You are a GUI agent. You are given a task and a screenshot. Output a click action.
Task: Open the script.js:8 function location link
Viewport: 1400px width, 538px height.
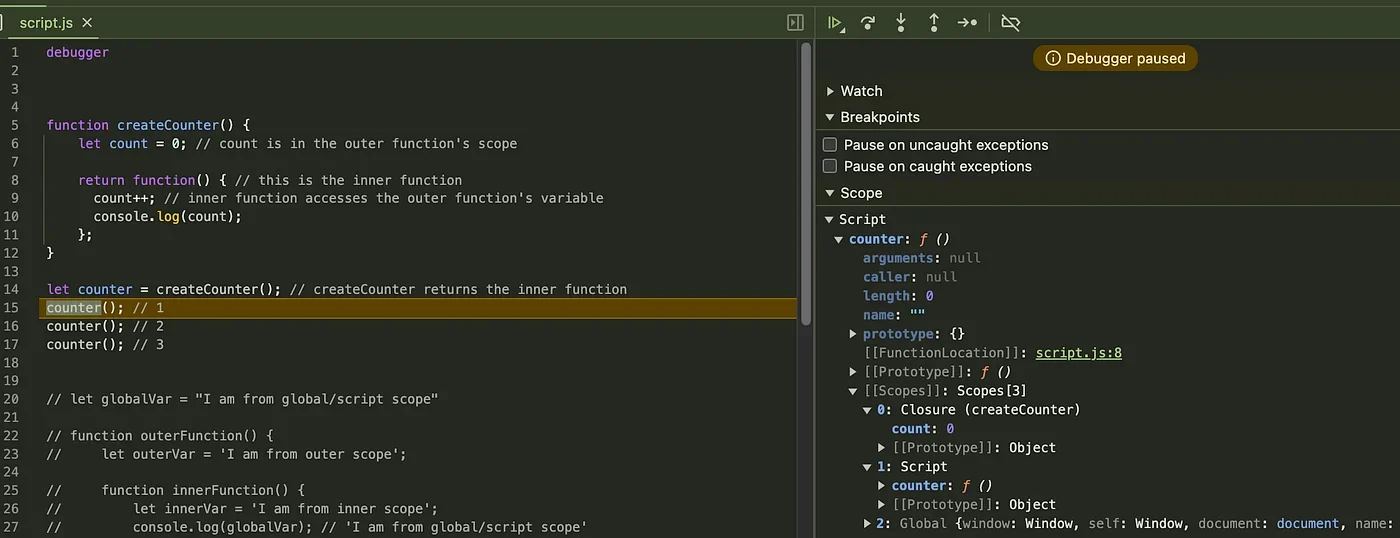click(1078, 353)
